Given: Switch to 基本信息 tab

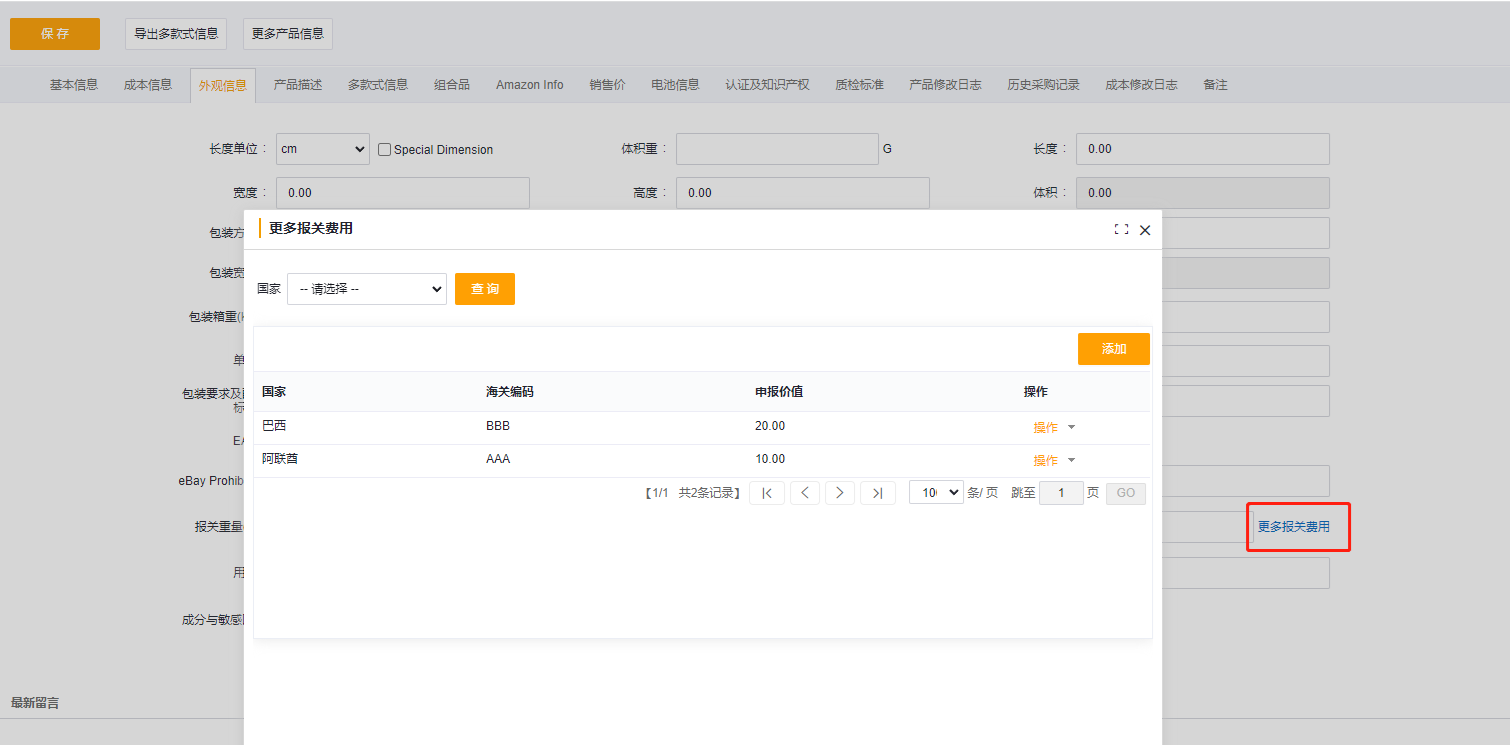Looking at the screenshot, I should point(74,85).
